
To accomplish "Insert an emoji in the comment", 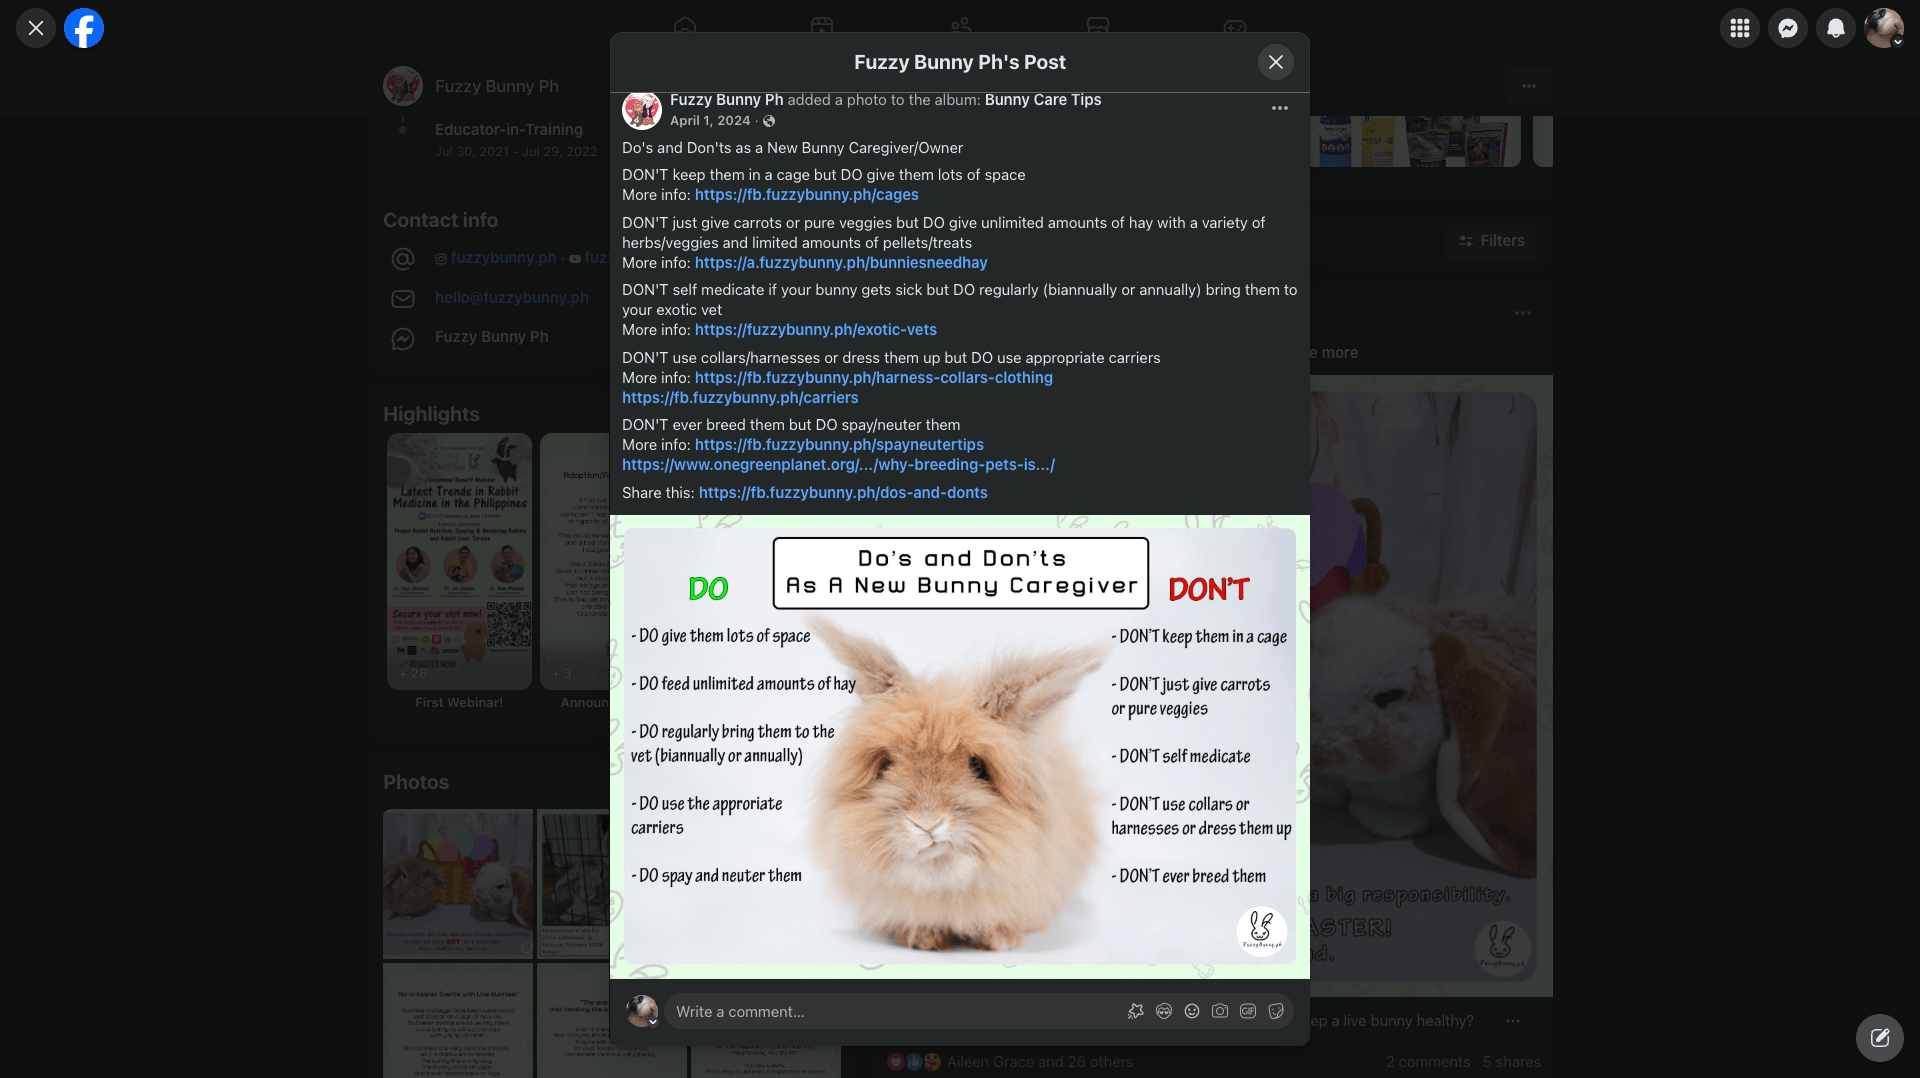I will click(x=1192, y=1011).
